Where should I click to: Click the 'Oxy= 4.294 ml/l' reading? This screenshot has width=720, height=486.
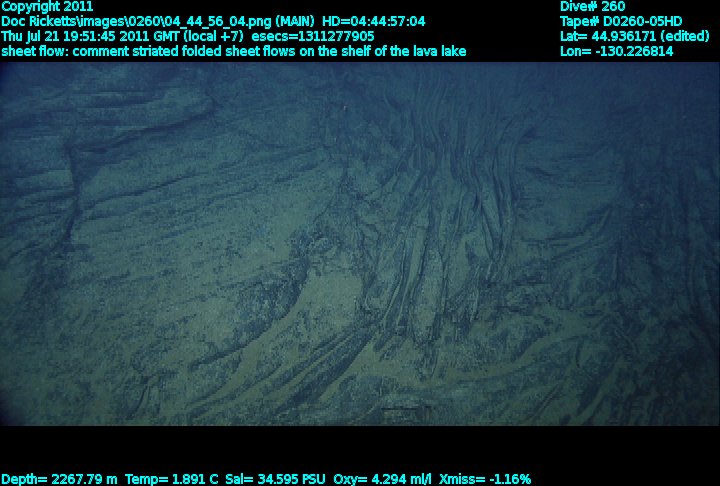pos(382,479)
